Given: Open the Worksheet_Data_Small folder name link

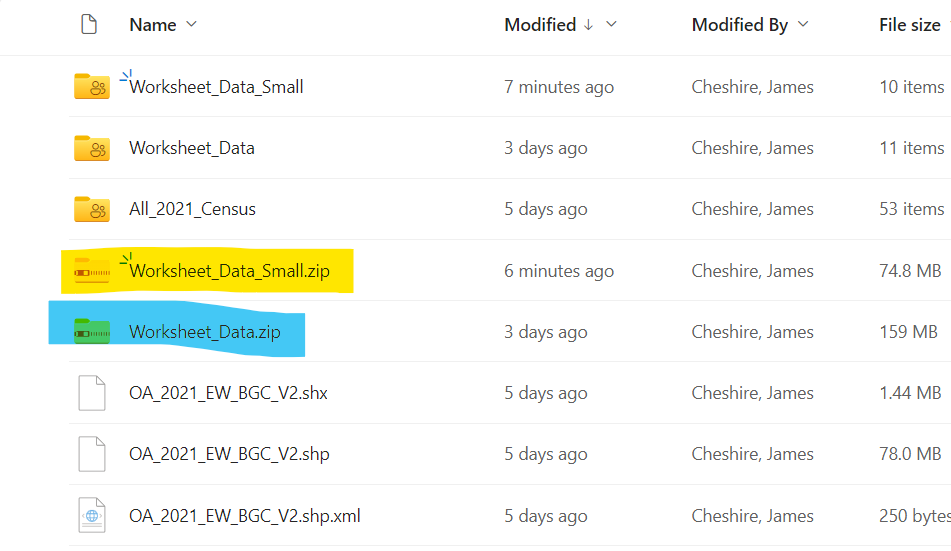Looking at the screenshot, I should click(x=216, y=87).
